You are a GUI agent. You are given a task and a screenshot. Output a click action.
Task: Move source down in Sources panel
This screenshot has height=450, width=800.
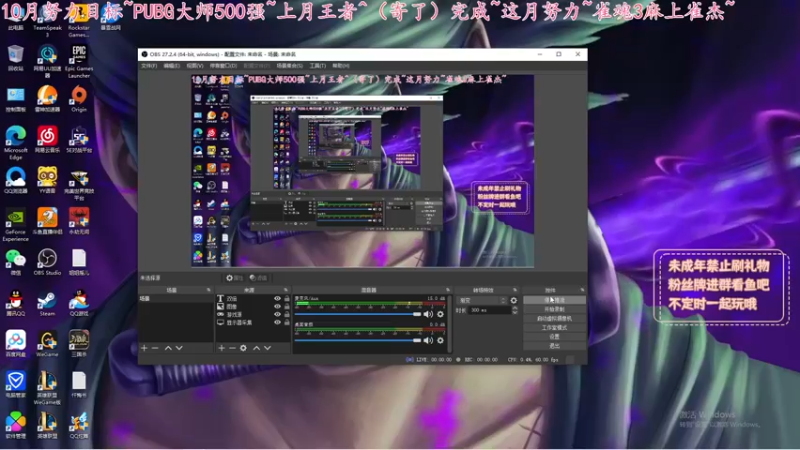[x=267, y=348]
